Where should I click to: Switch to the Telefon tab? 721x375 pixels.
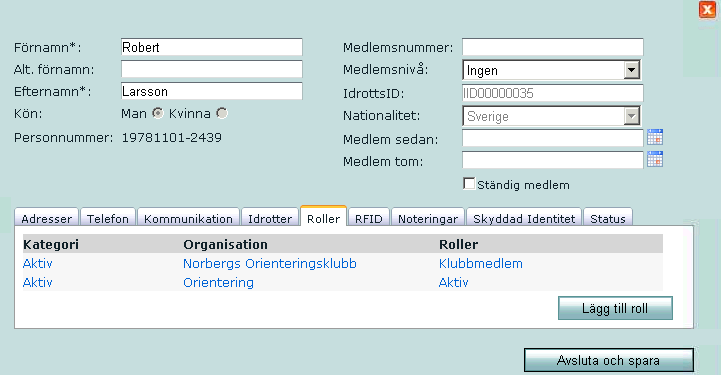click(108, 218)
